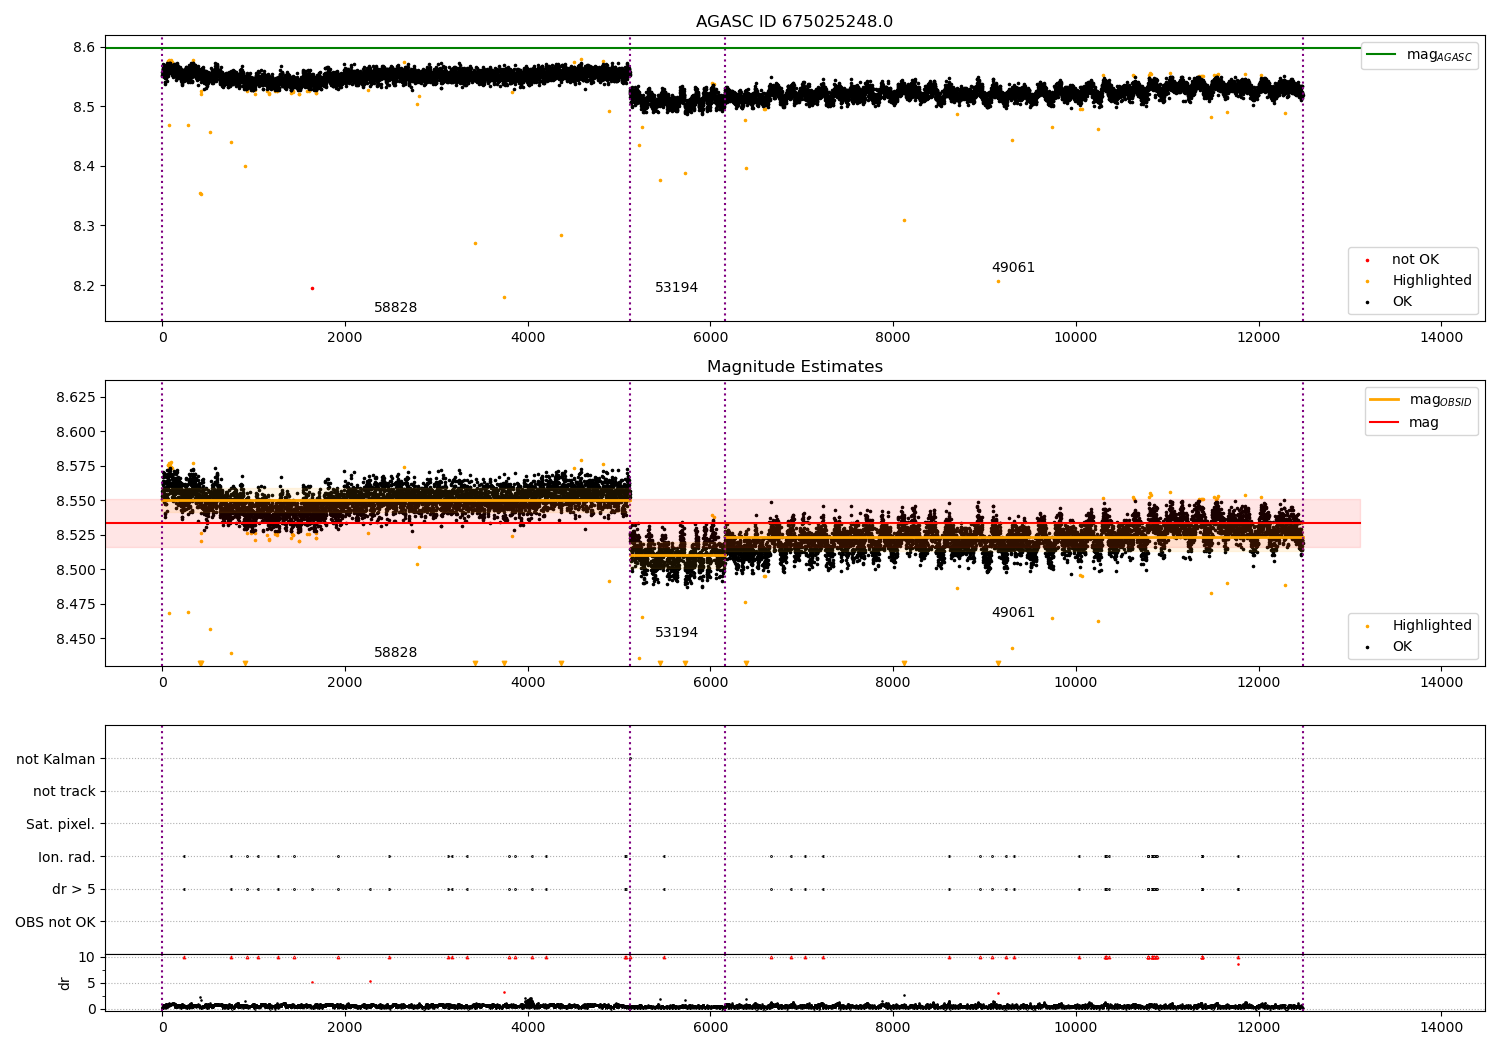Click the 49061 annotation in the AGASC ID plot
Image resolution: width=1500 pixels, height=1050 pixels.
coord(1013,268)
